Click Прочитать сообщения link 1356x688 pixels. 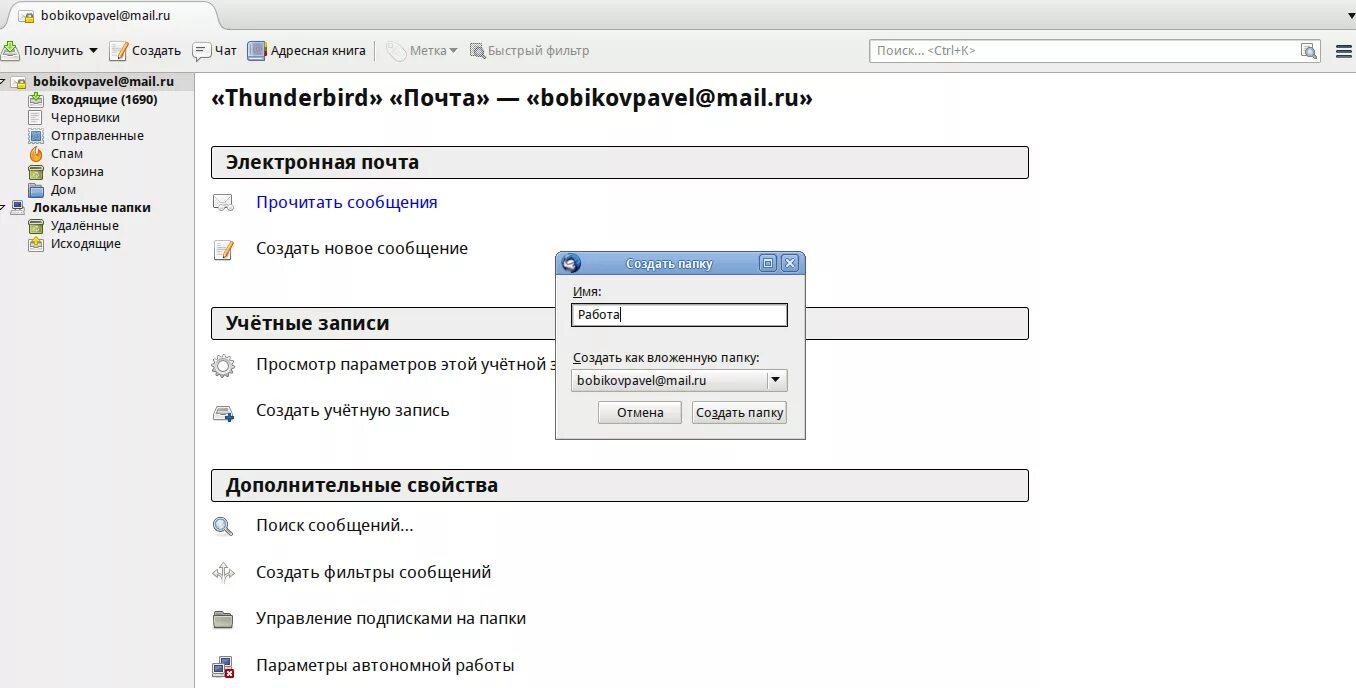[x=347, y=202]
